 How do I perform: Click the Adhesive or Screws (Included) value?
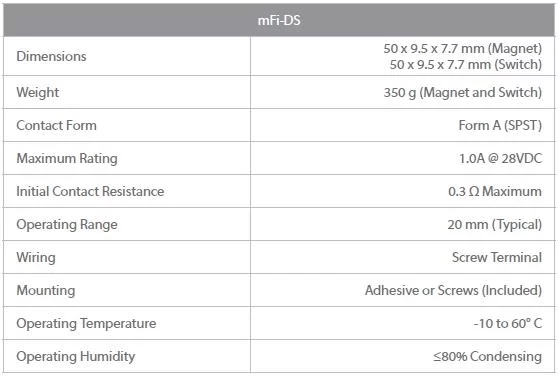coord(453,291)
